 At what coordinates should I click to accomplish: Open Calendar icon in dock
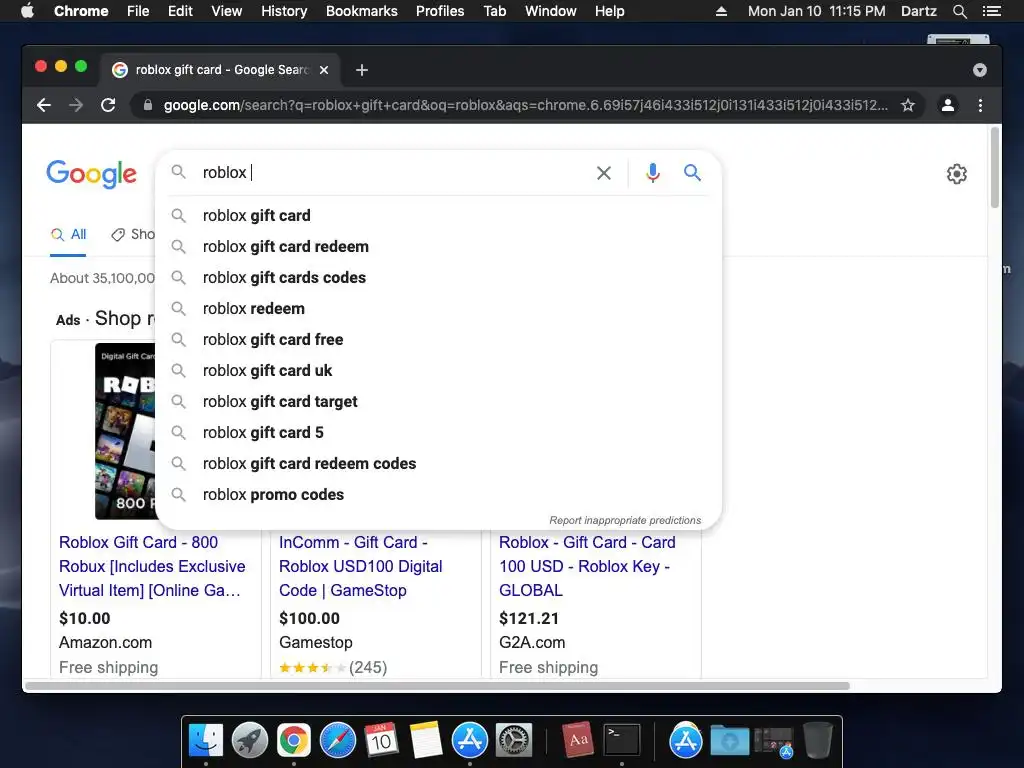tap(381, 740)
